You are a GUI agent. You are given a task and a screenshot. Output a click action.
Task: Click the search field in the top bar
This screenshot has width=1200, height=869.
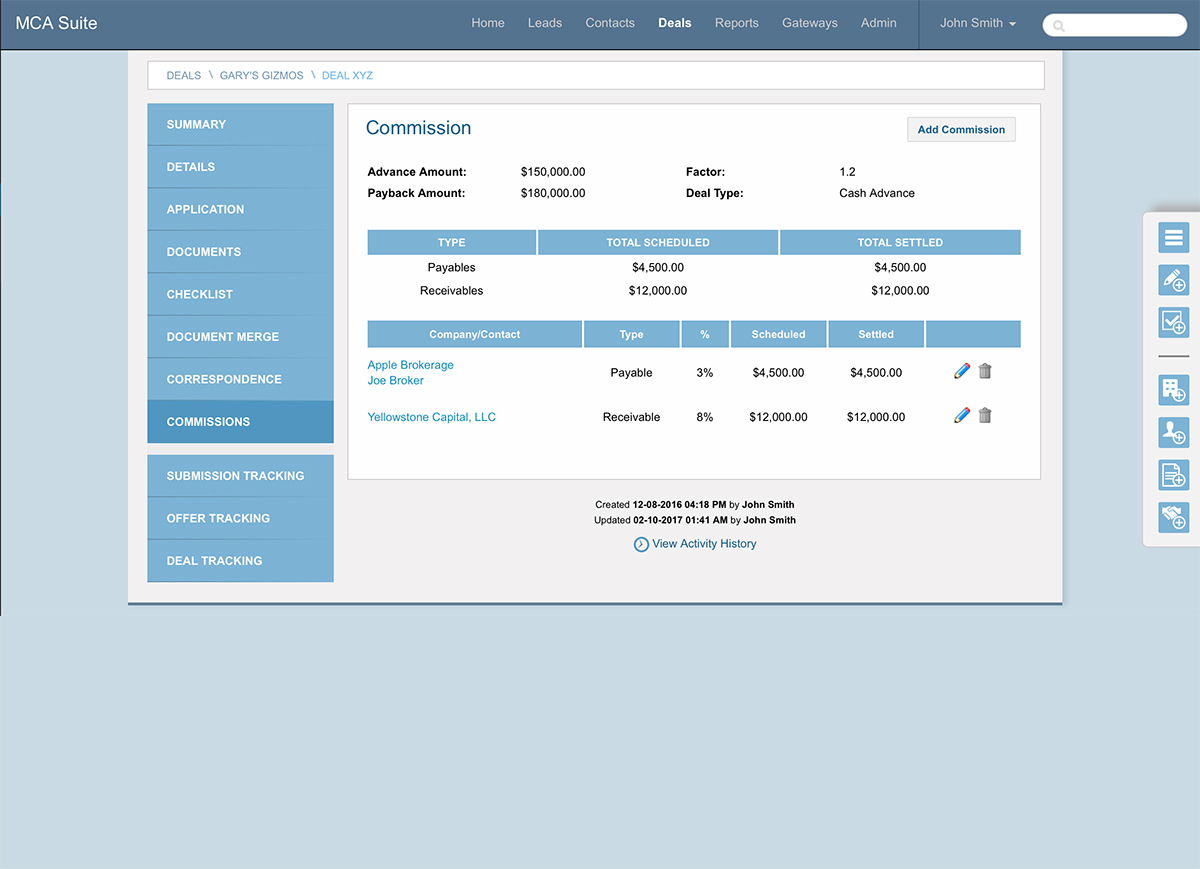tap(1114, 25)
